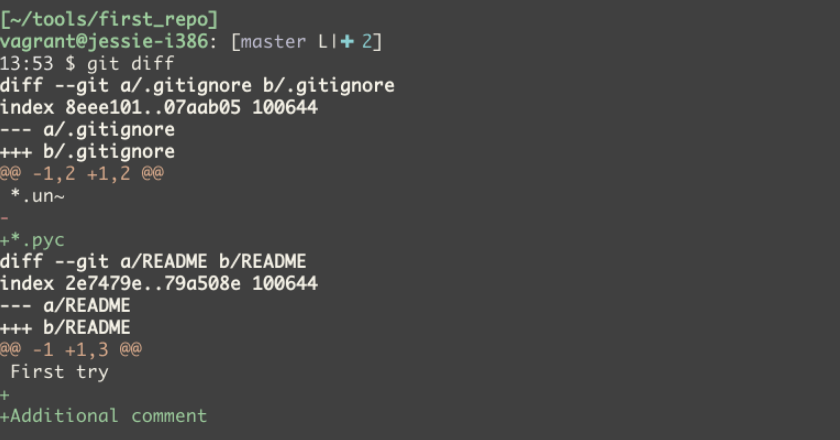Click the index 8eee101..07aab05 line

point(159,107)
